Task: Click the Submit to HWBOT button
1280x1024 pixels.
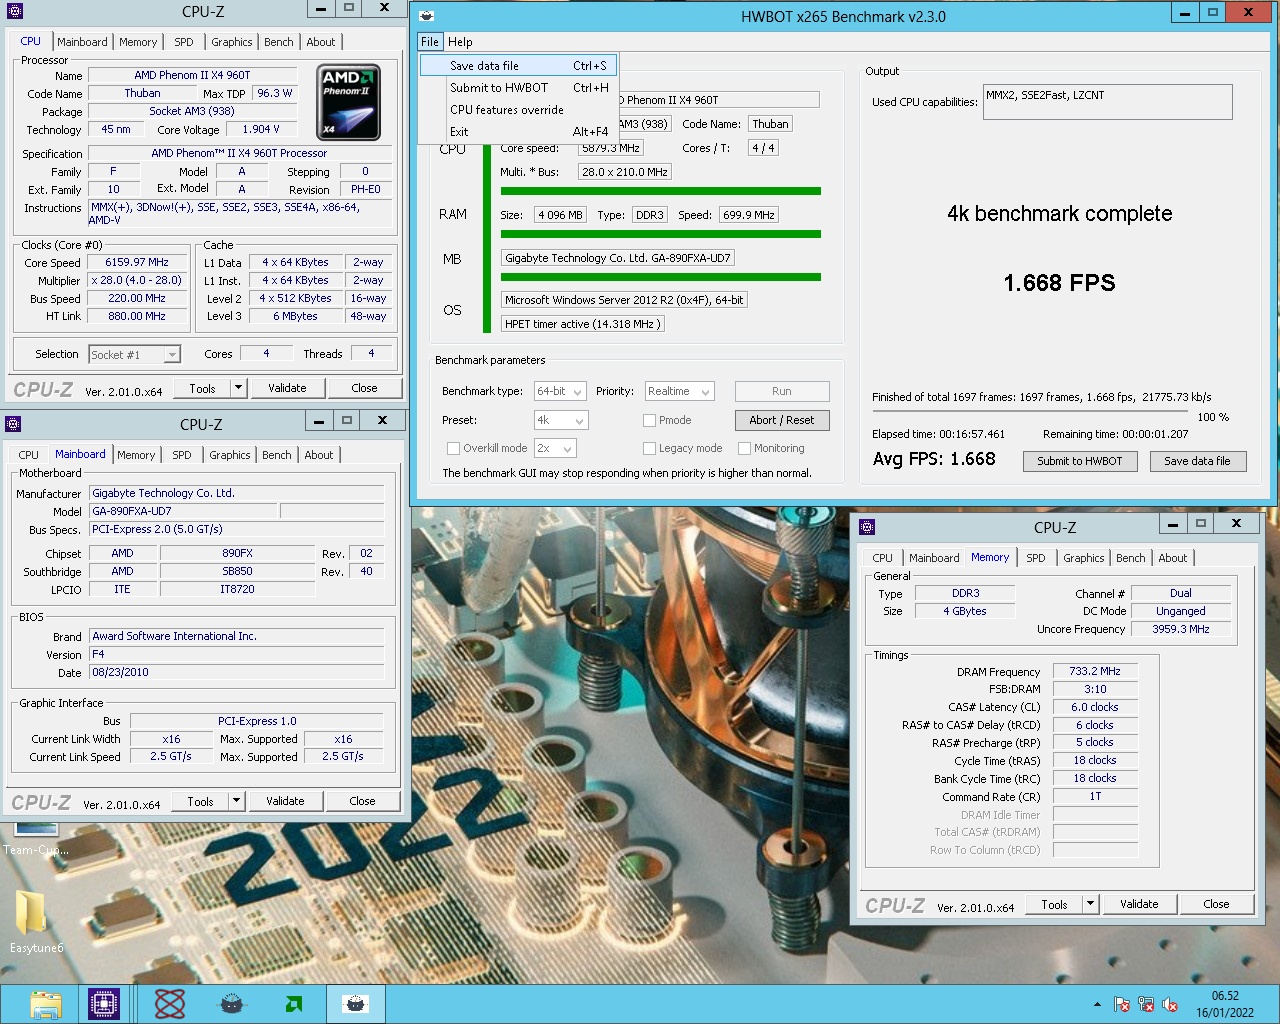Action: click(x=1080, y=461)
